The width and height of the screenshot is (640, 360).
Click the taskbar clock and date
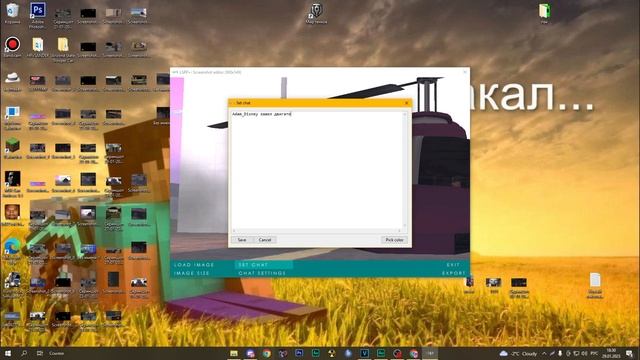pyautogui.click(x=611, y=353)
